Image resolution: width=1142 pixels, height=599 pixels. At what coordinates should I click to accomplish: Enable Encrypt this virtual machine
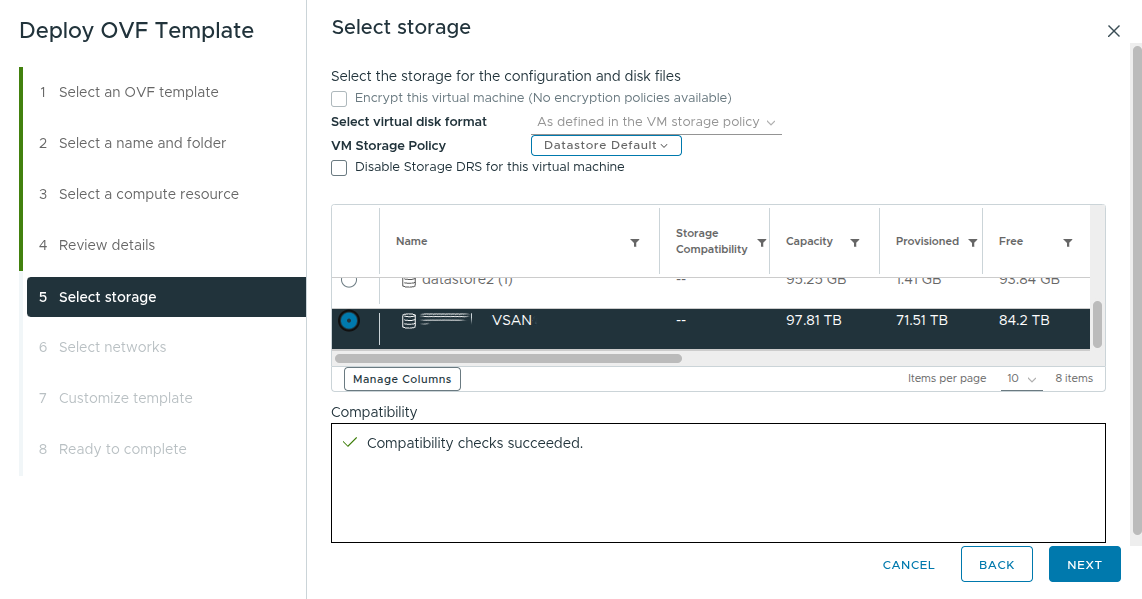coord(338,98)
